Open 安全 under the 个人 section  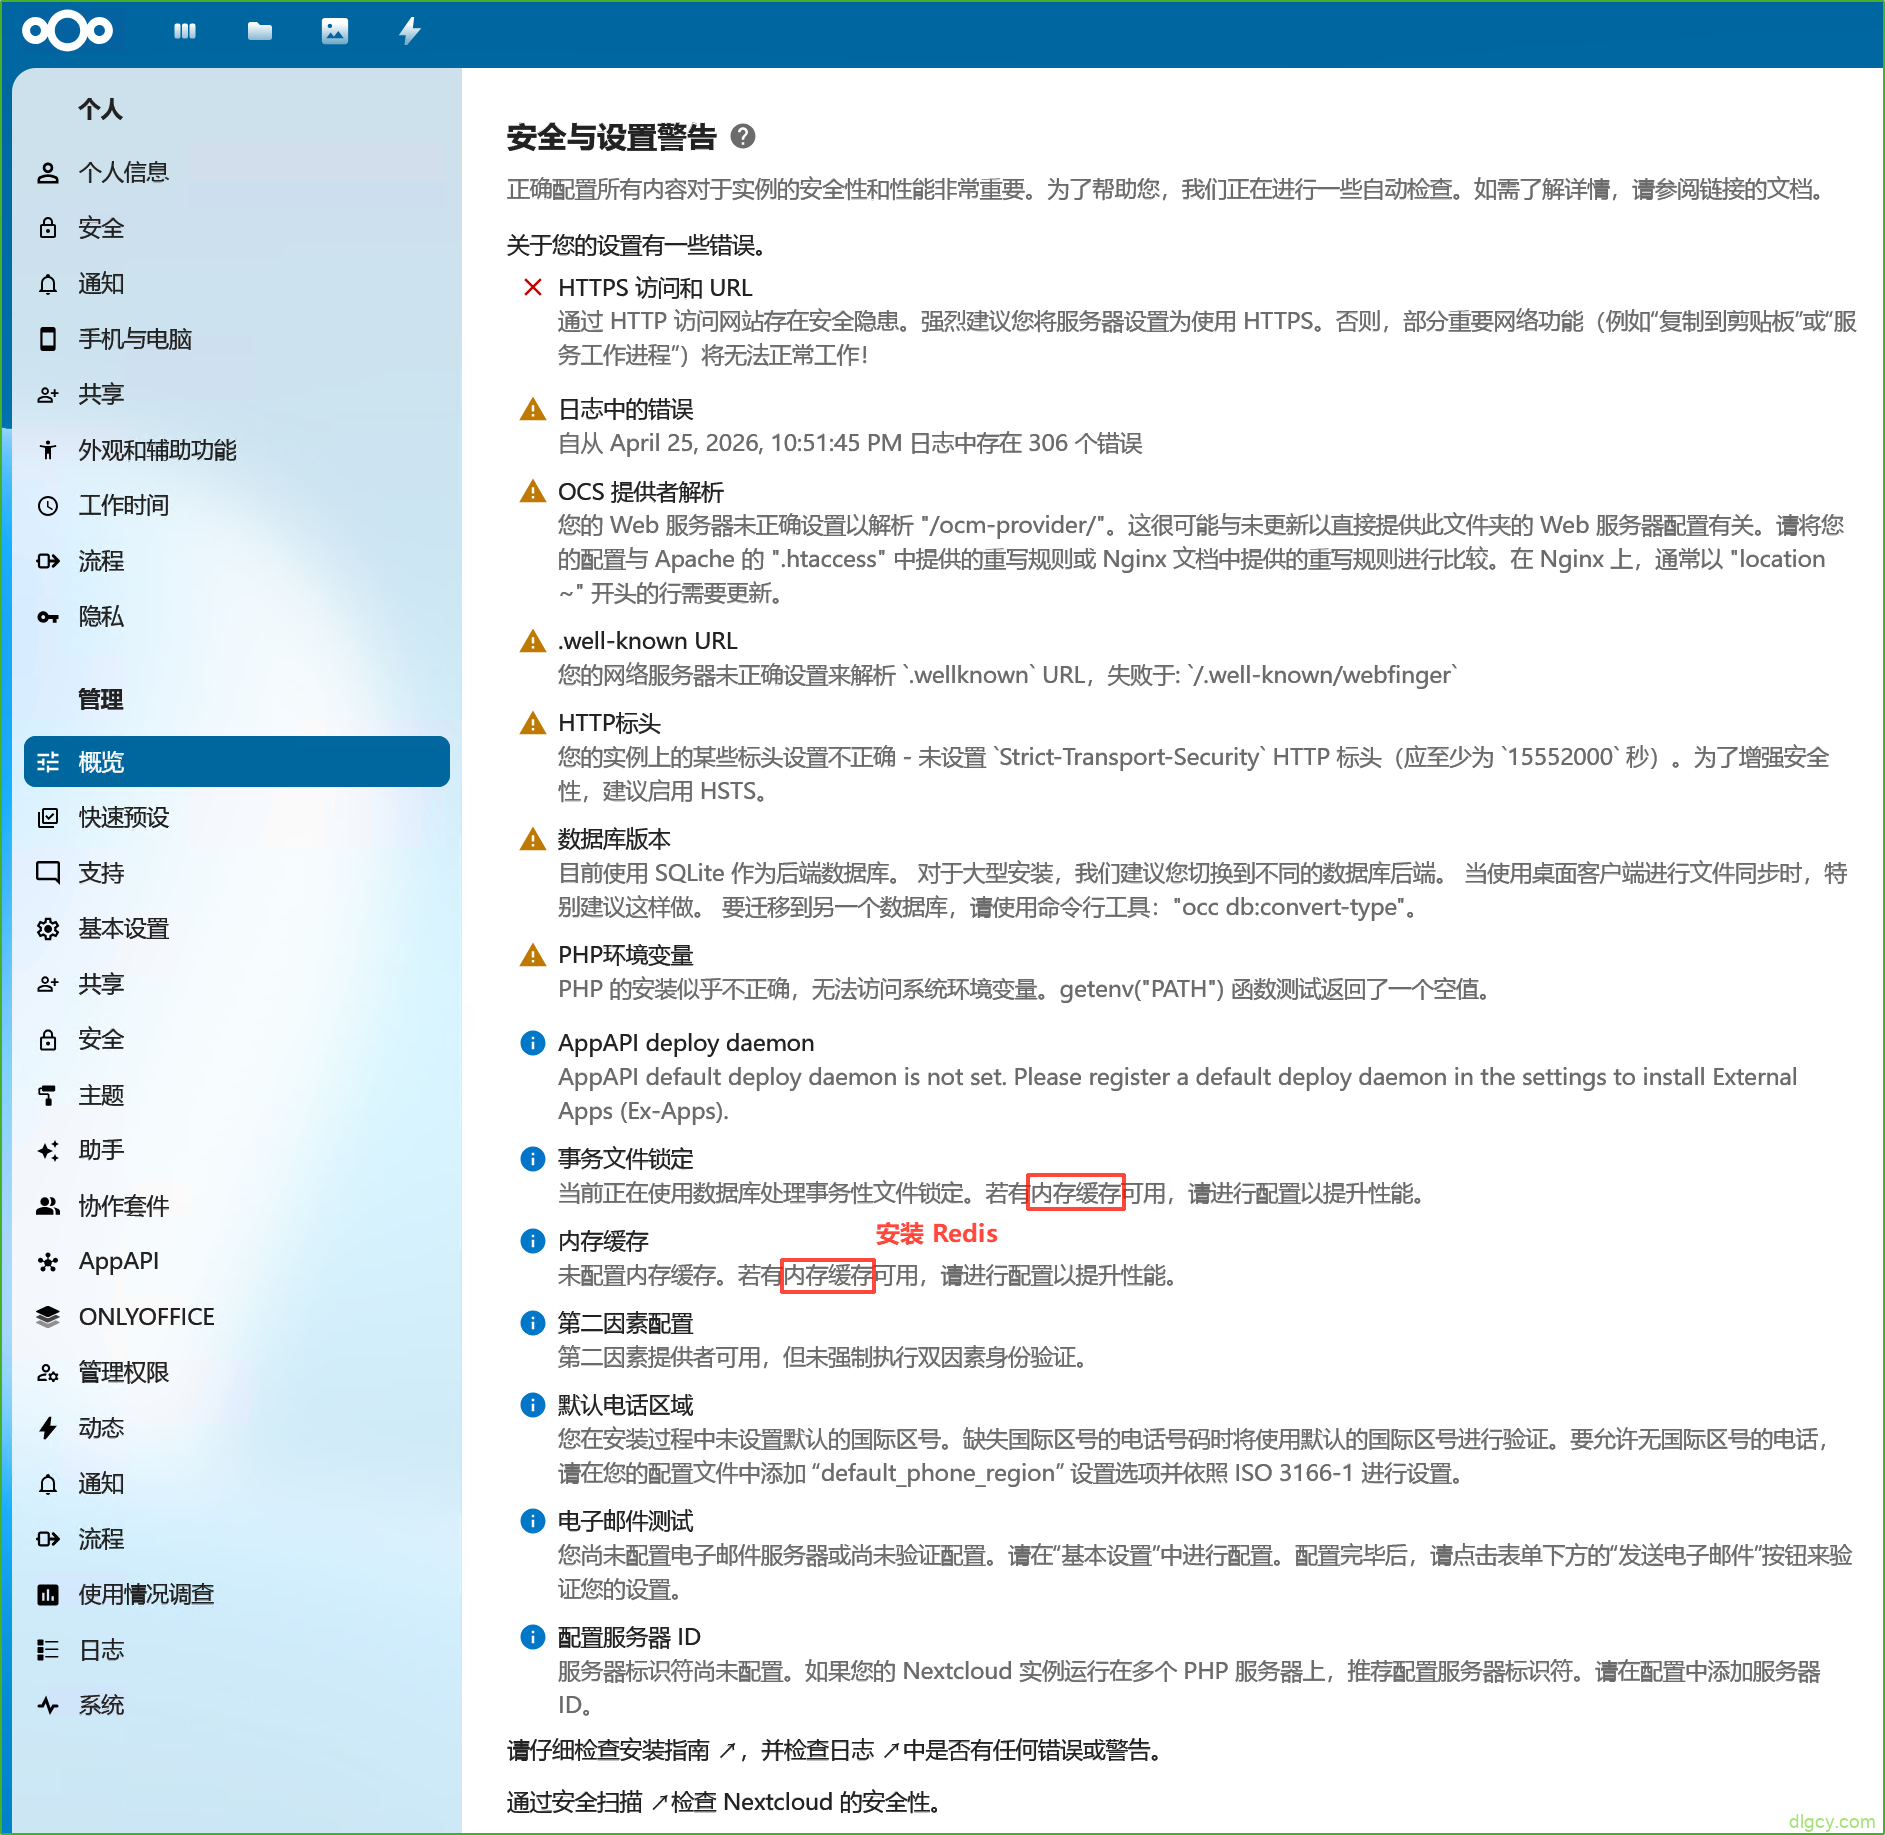(237, 228)
